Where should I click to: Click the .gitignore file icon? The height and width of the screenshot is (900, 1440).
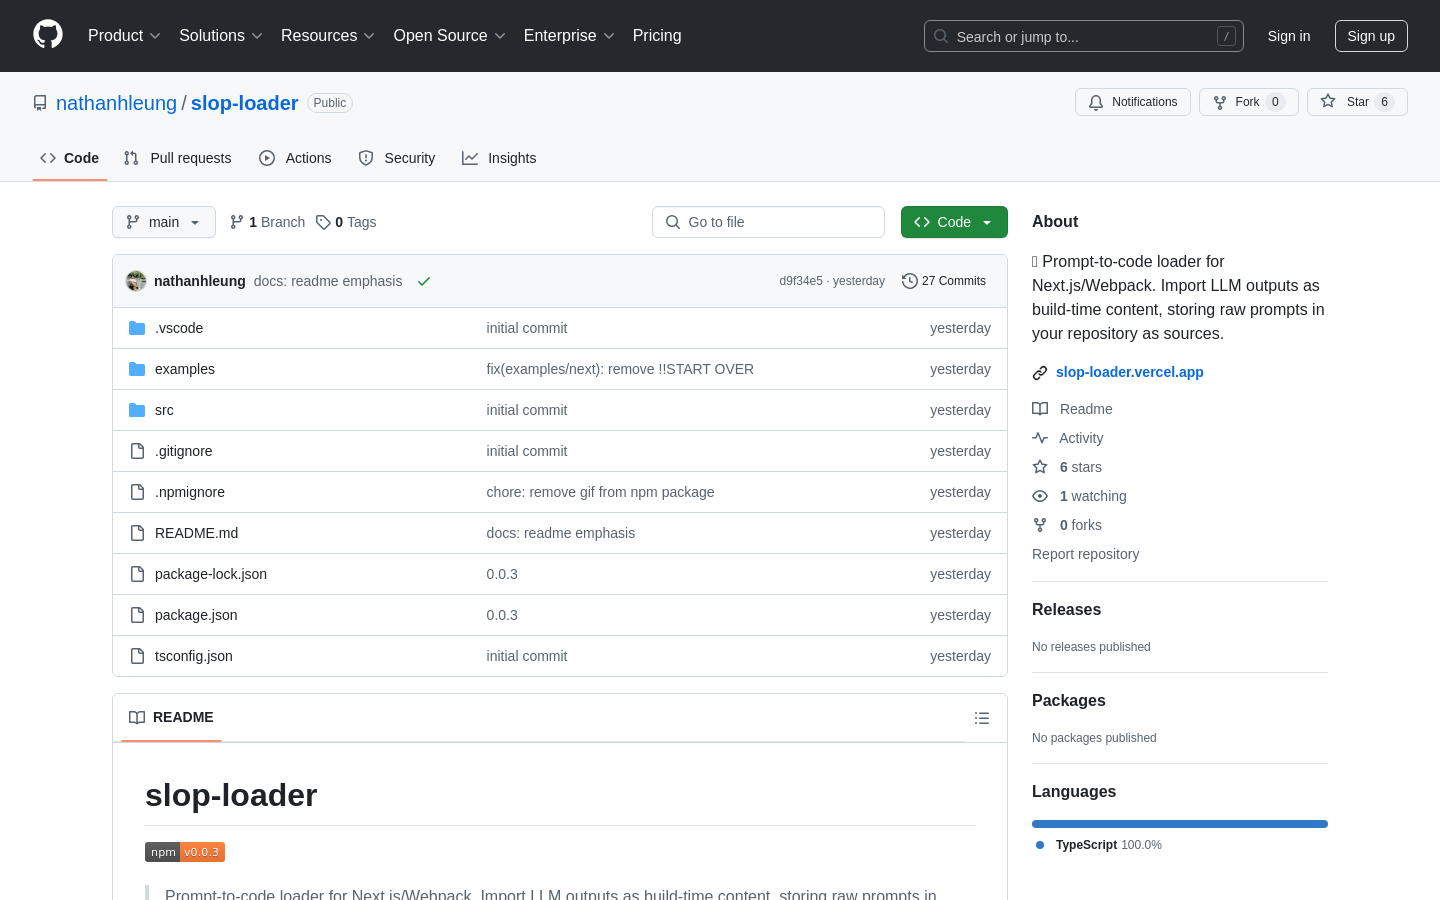[x=137, y=451]
